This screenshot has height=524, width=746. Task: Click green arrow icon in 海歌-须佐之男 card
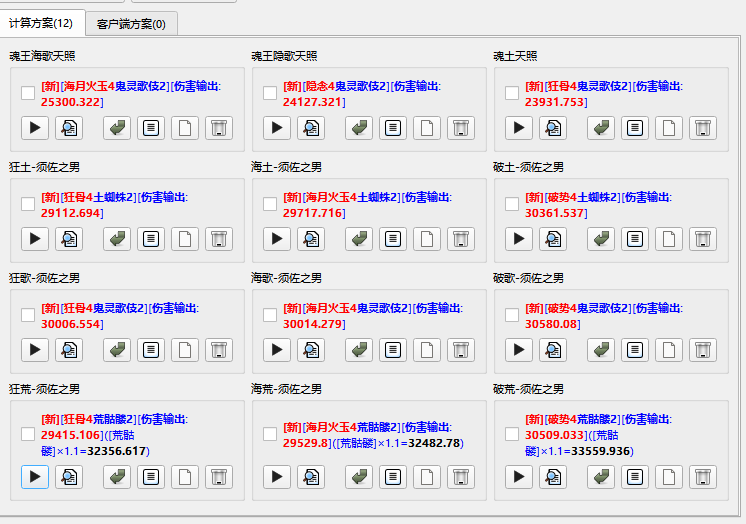[359, 350]
